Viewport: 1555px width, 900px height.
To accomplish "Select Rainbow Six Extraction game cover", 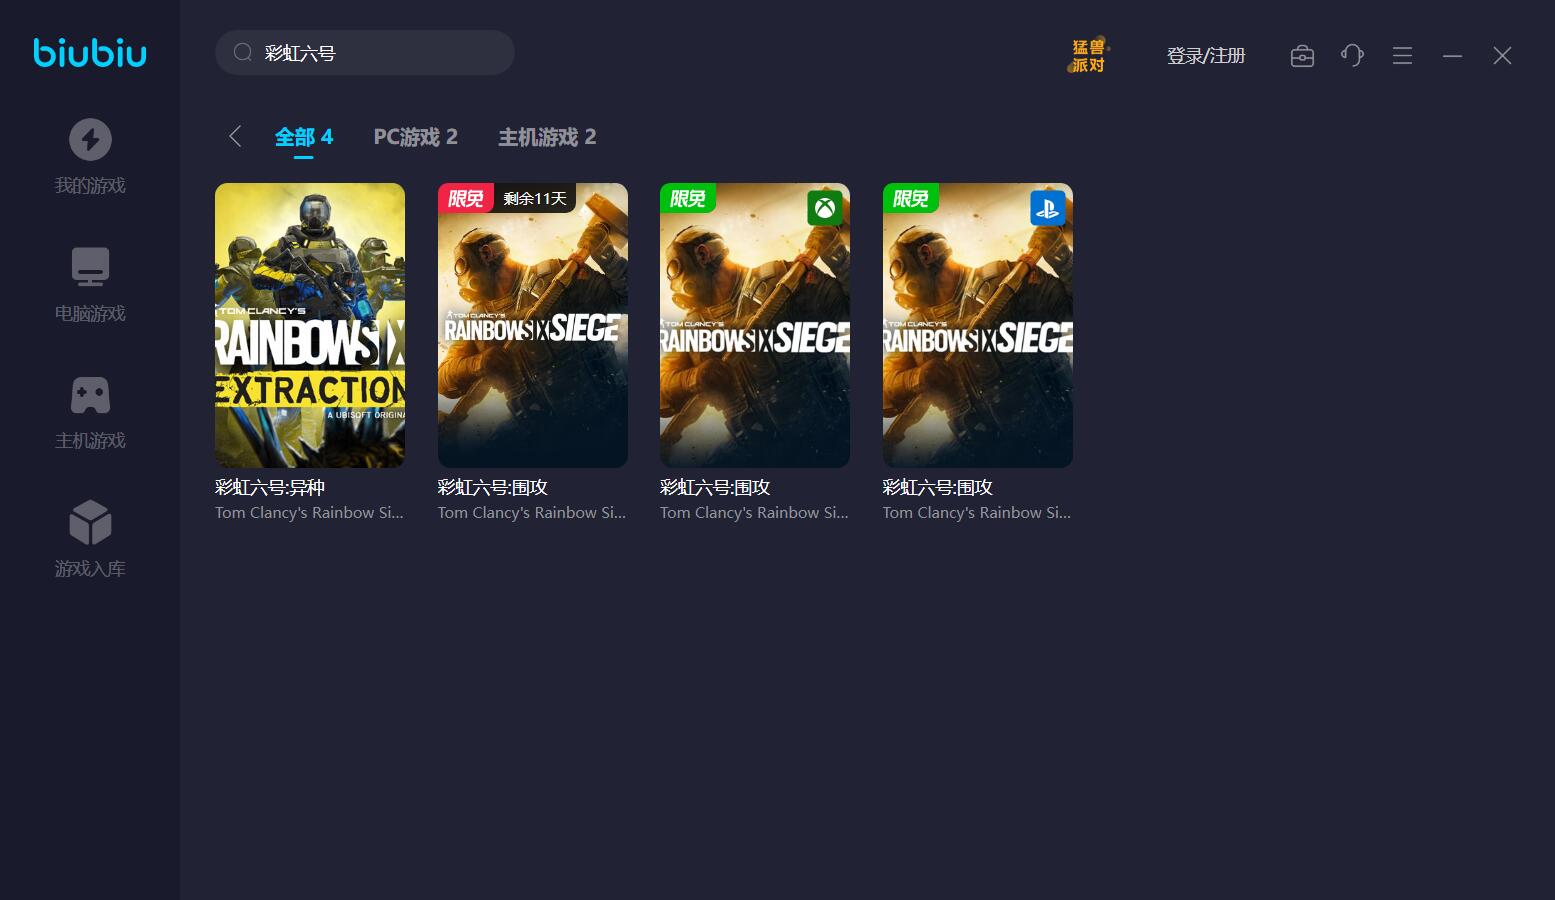I will click(310, 325).
